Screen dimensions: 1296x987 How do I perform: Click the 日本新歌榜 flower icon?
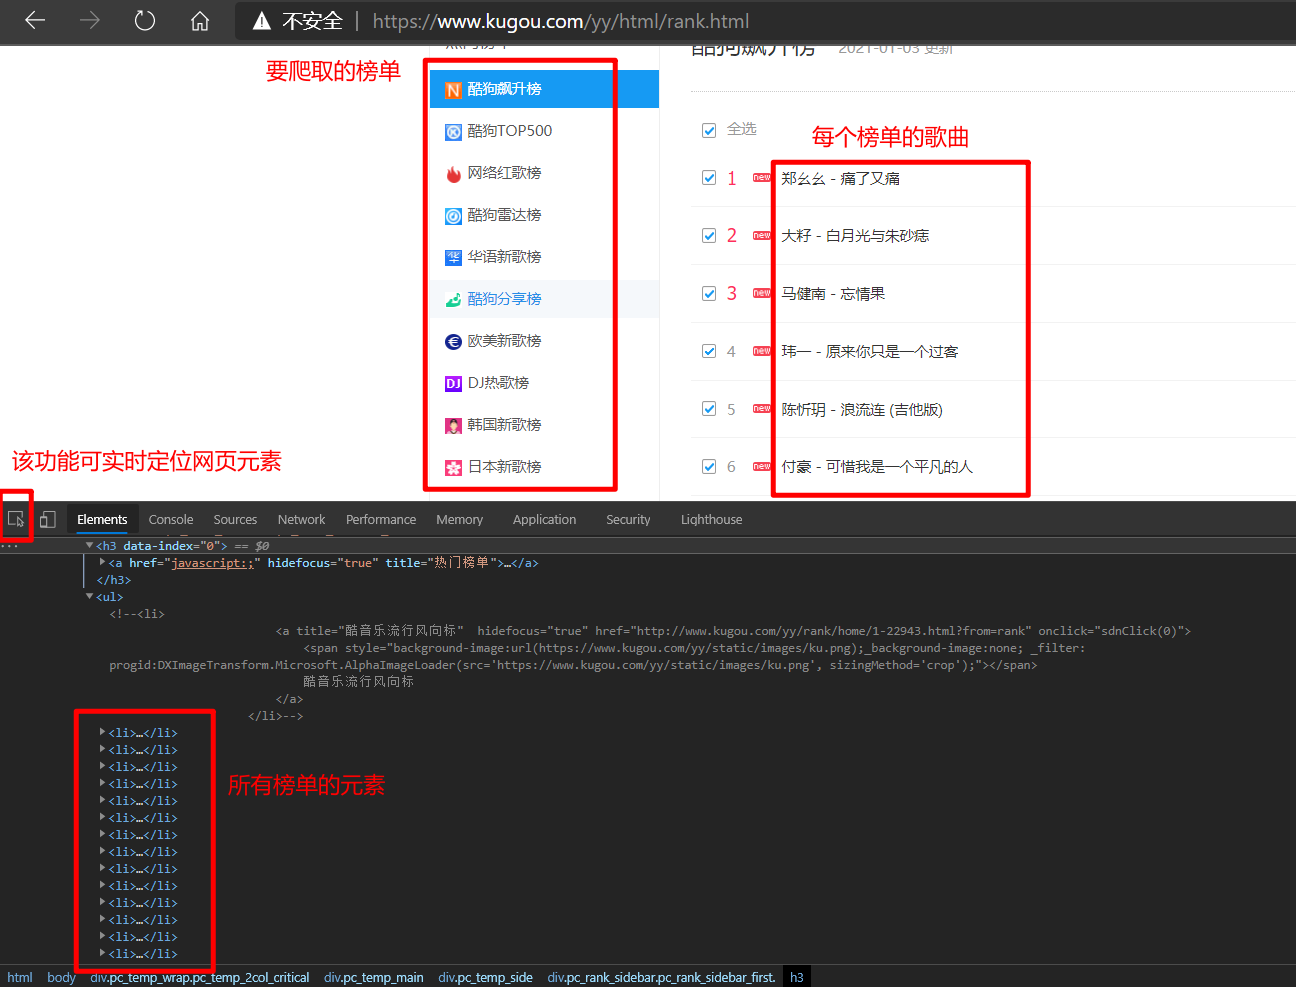click(x=453, y=468)
